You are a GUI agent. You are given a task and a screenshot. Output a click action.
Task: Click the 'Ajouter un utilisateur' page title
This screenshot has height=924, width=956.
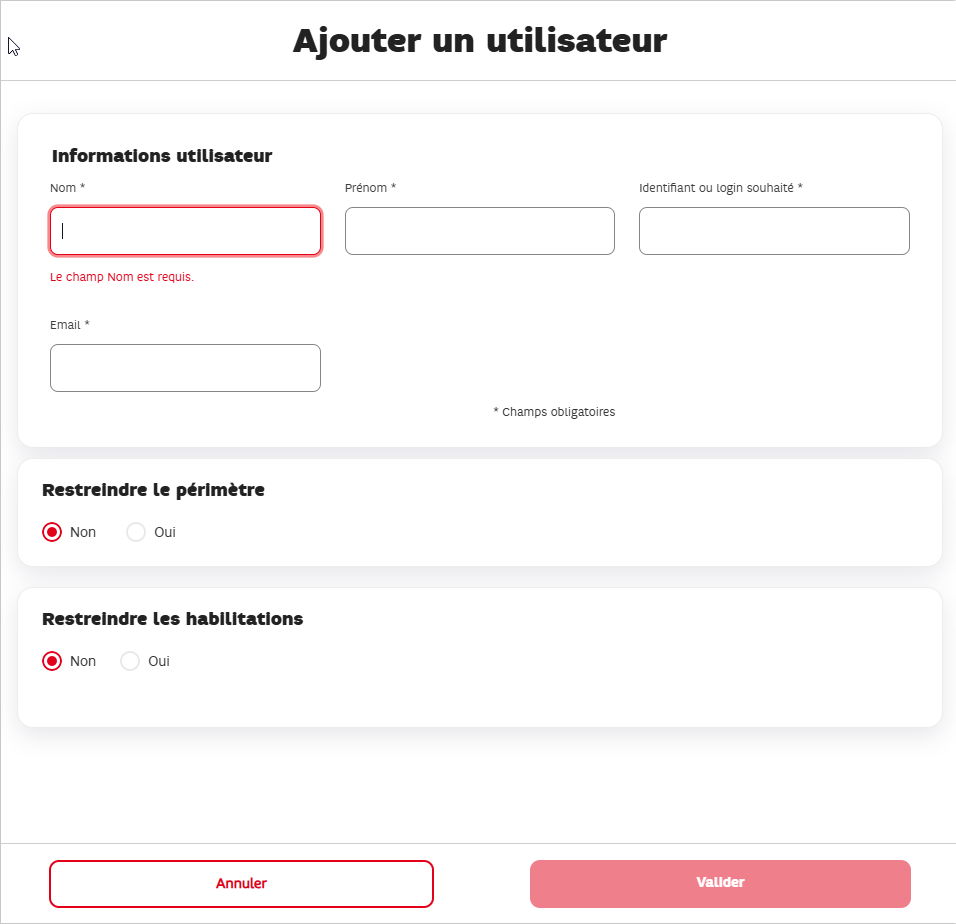pos(480,41)
